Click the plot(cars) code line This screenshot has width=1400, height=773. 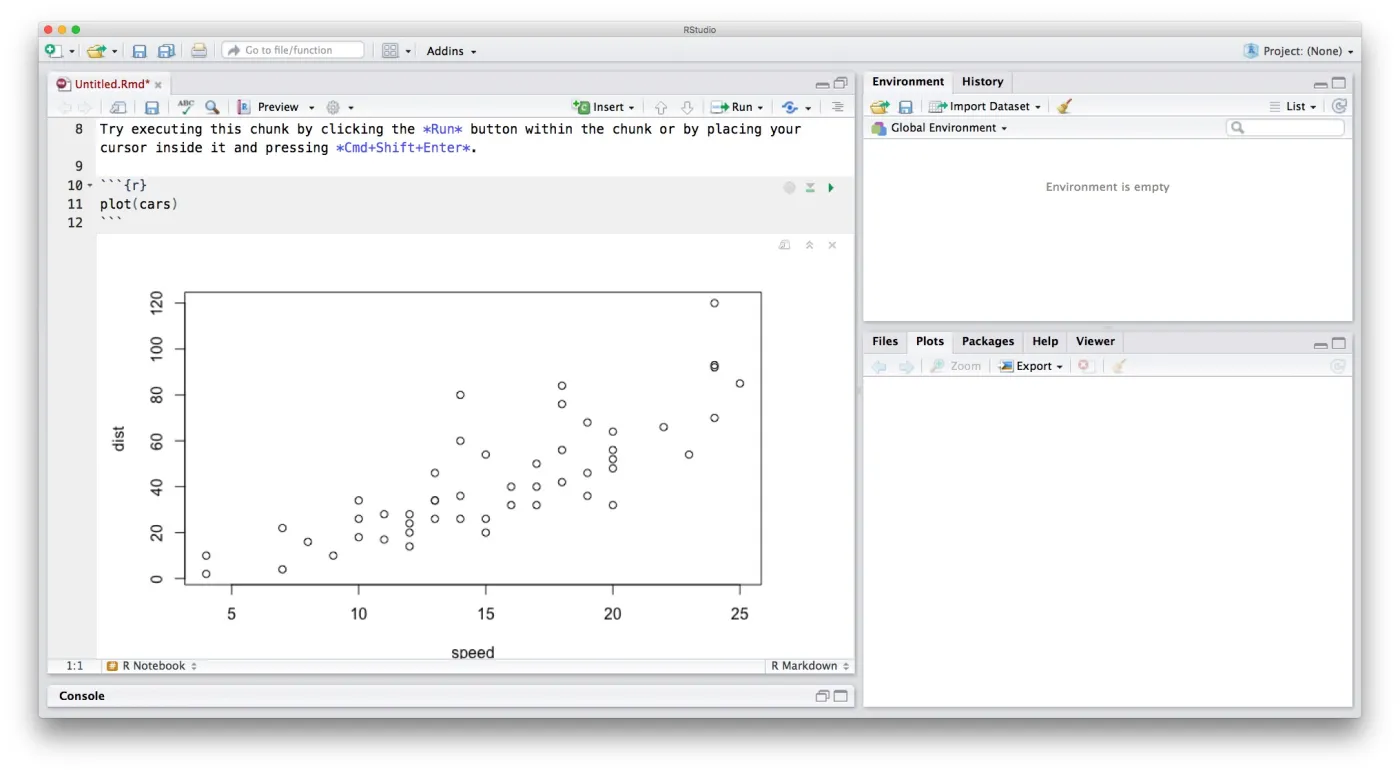pyautogui.click(x=138, y=204)
